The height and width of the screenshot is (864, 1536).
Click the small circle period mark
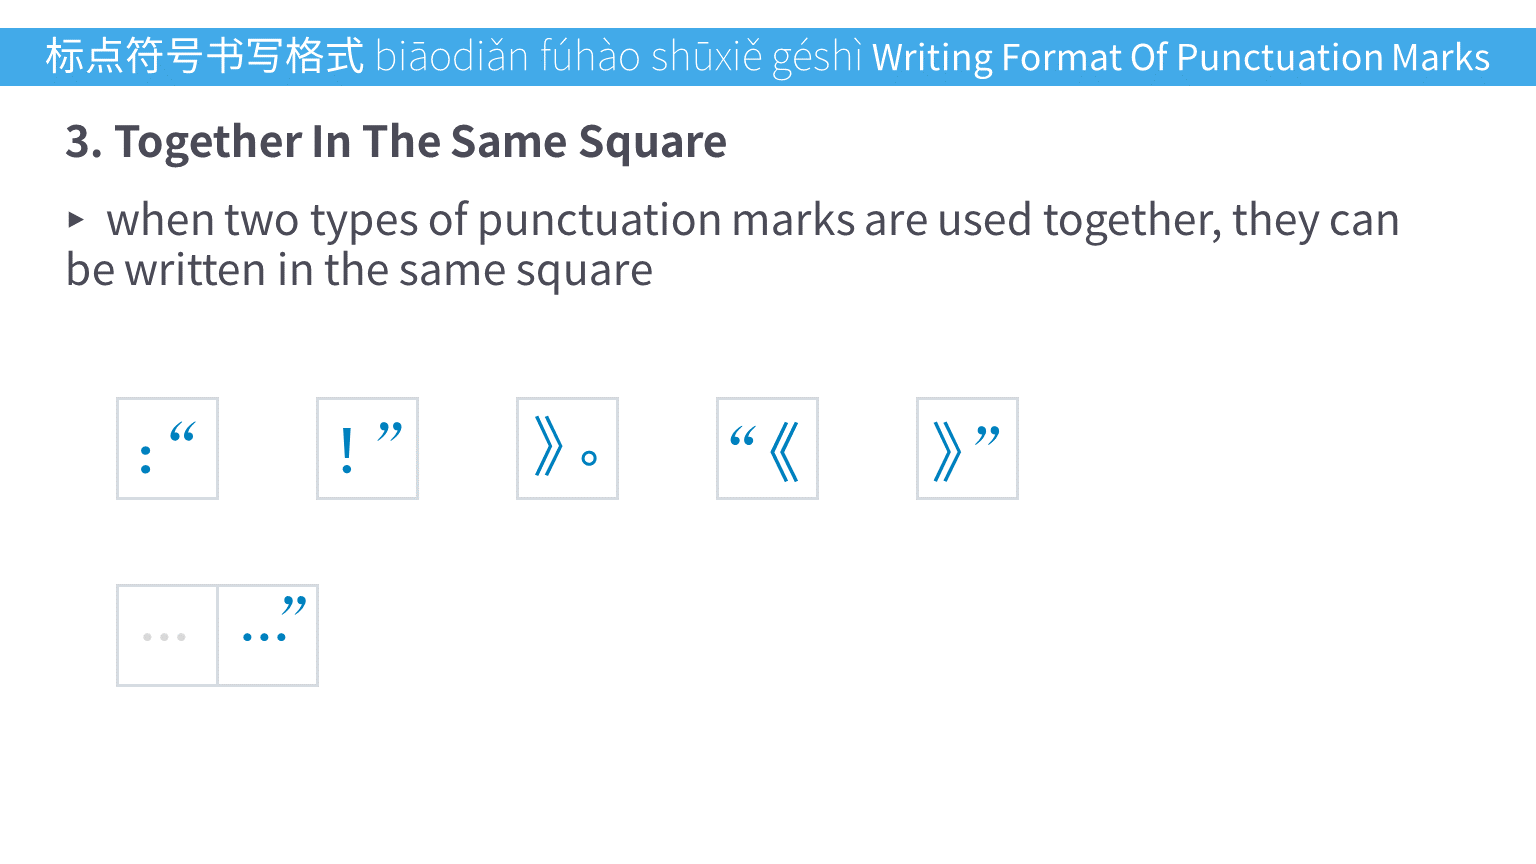589,458
